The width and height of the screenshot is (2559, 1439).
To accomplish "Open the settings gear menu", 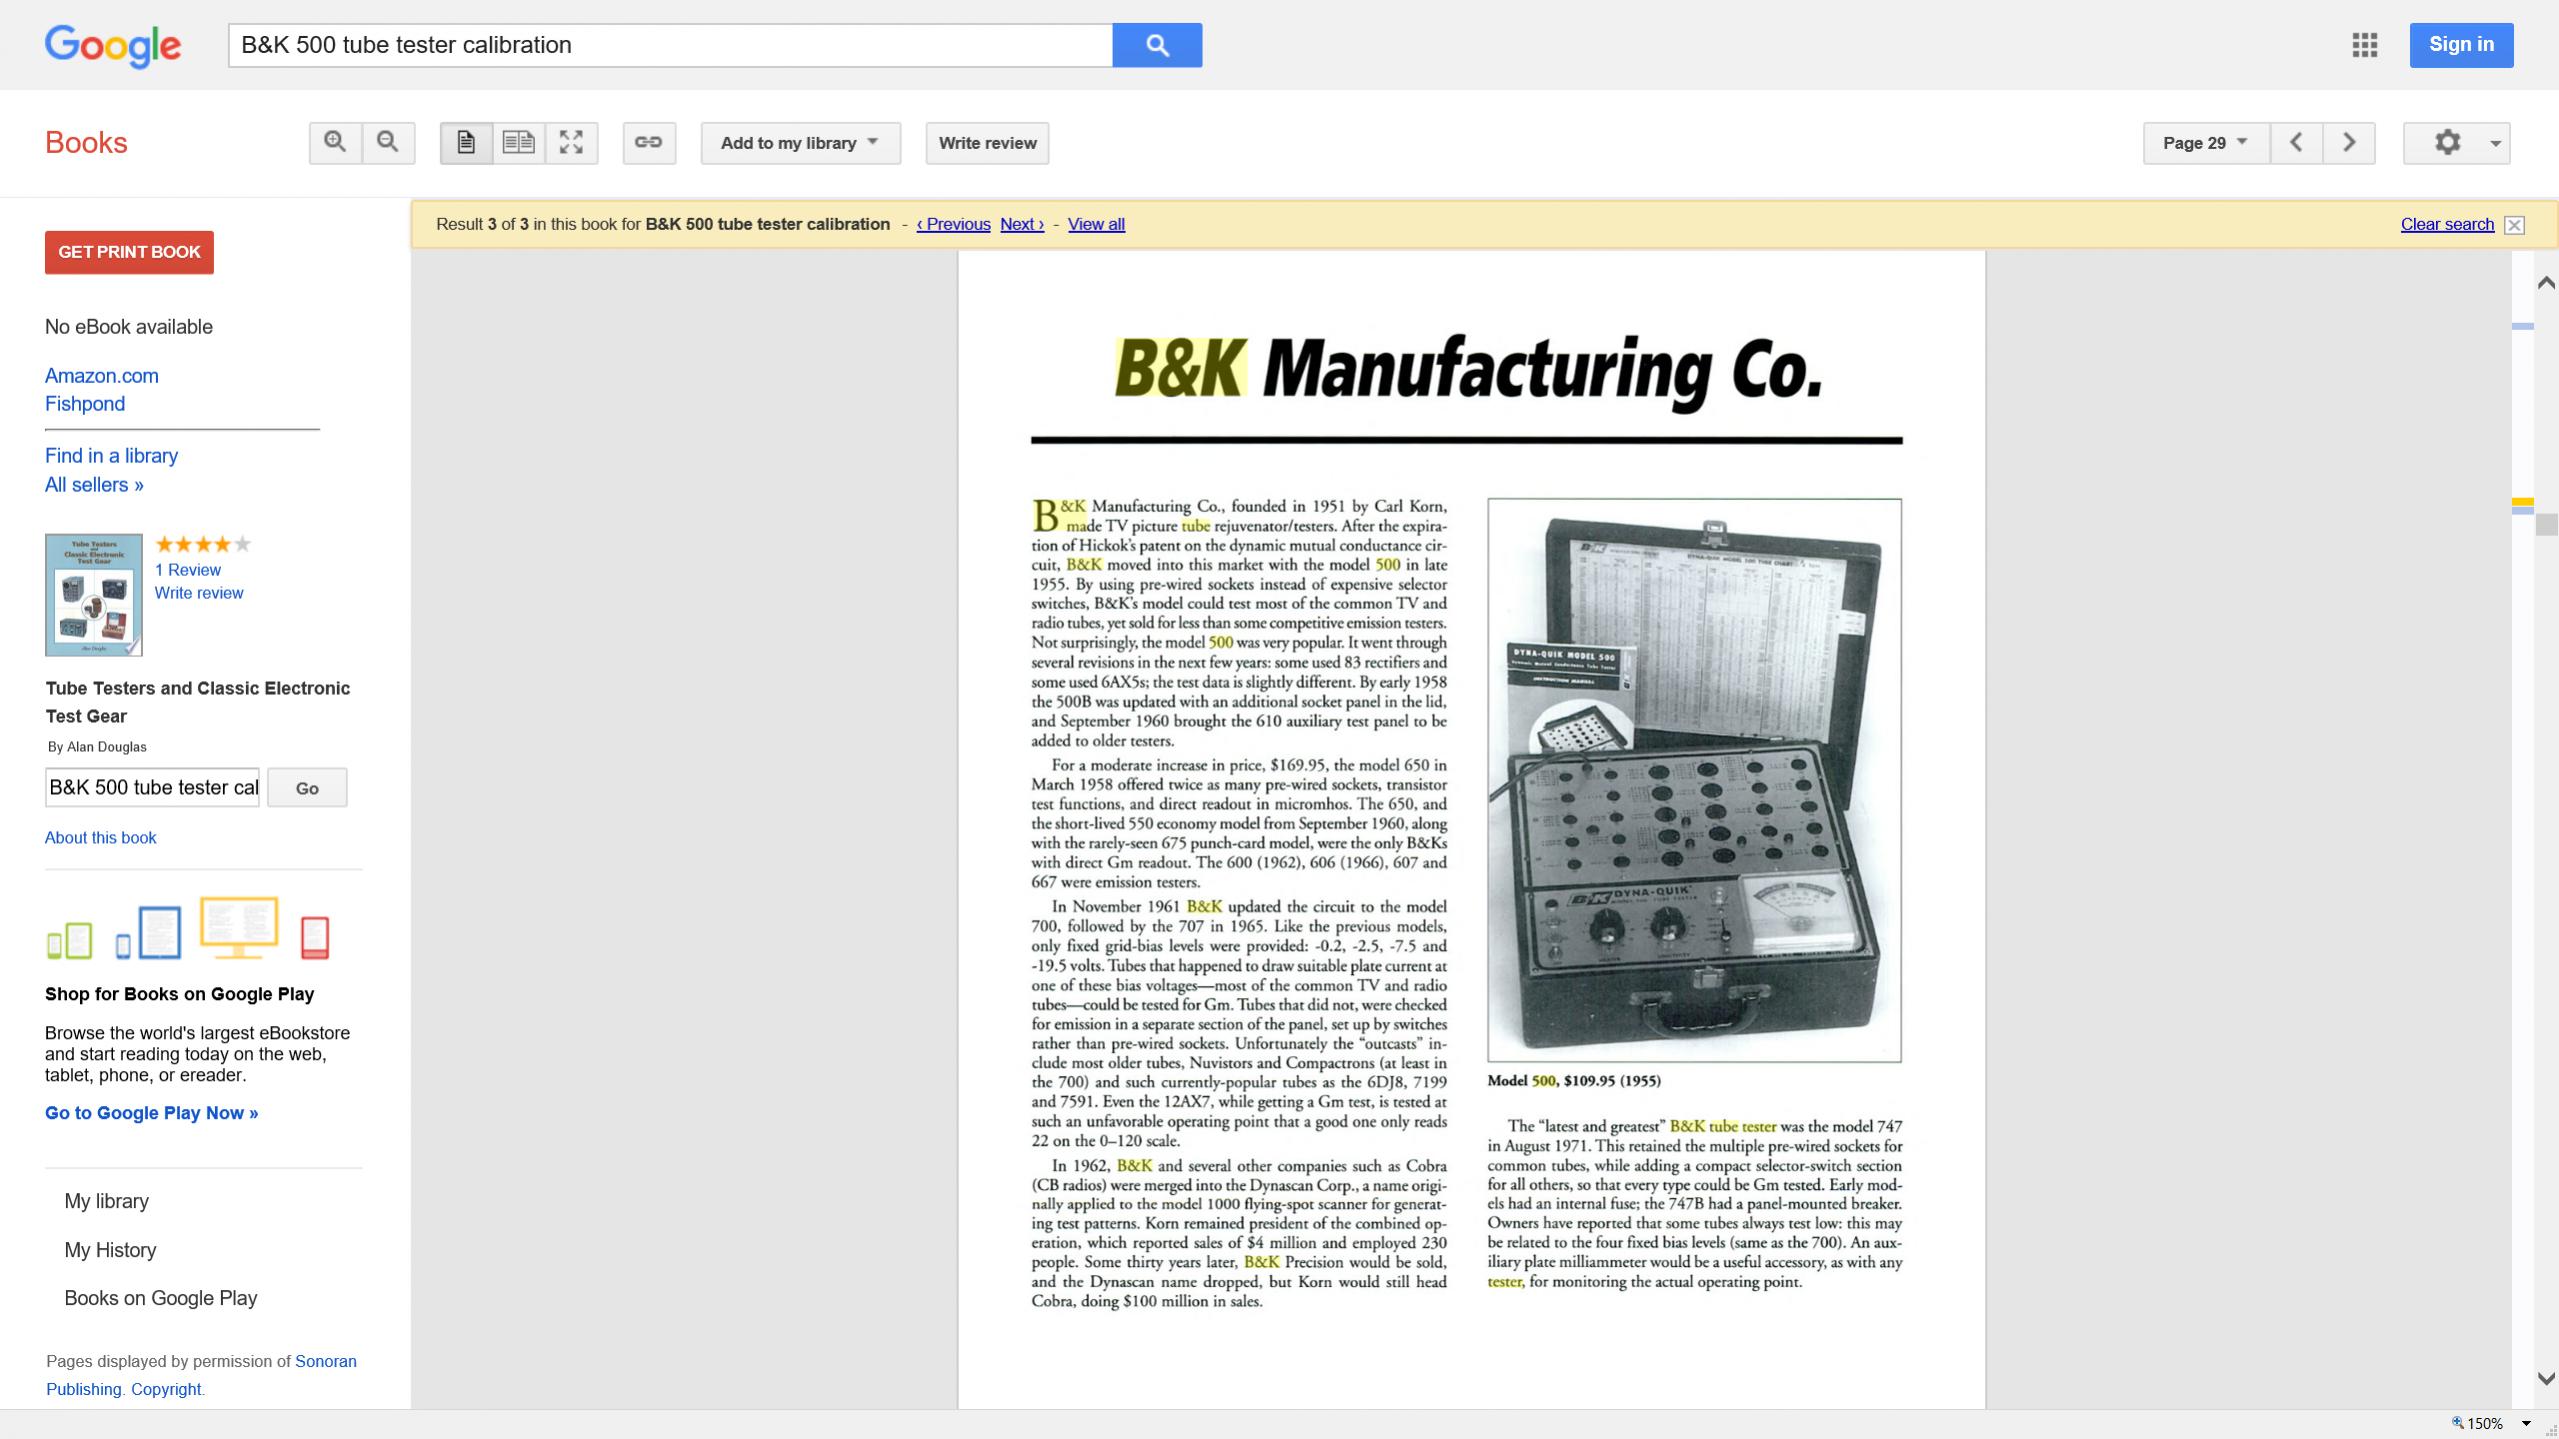I will click(2457, 143).
